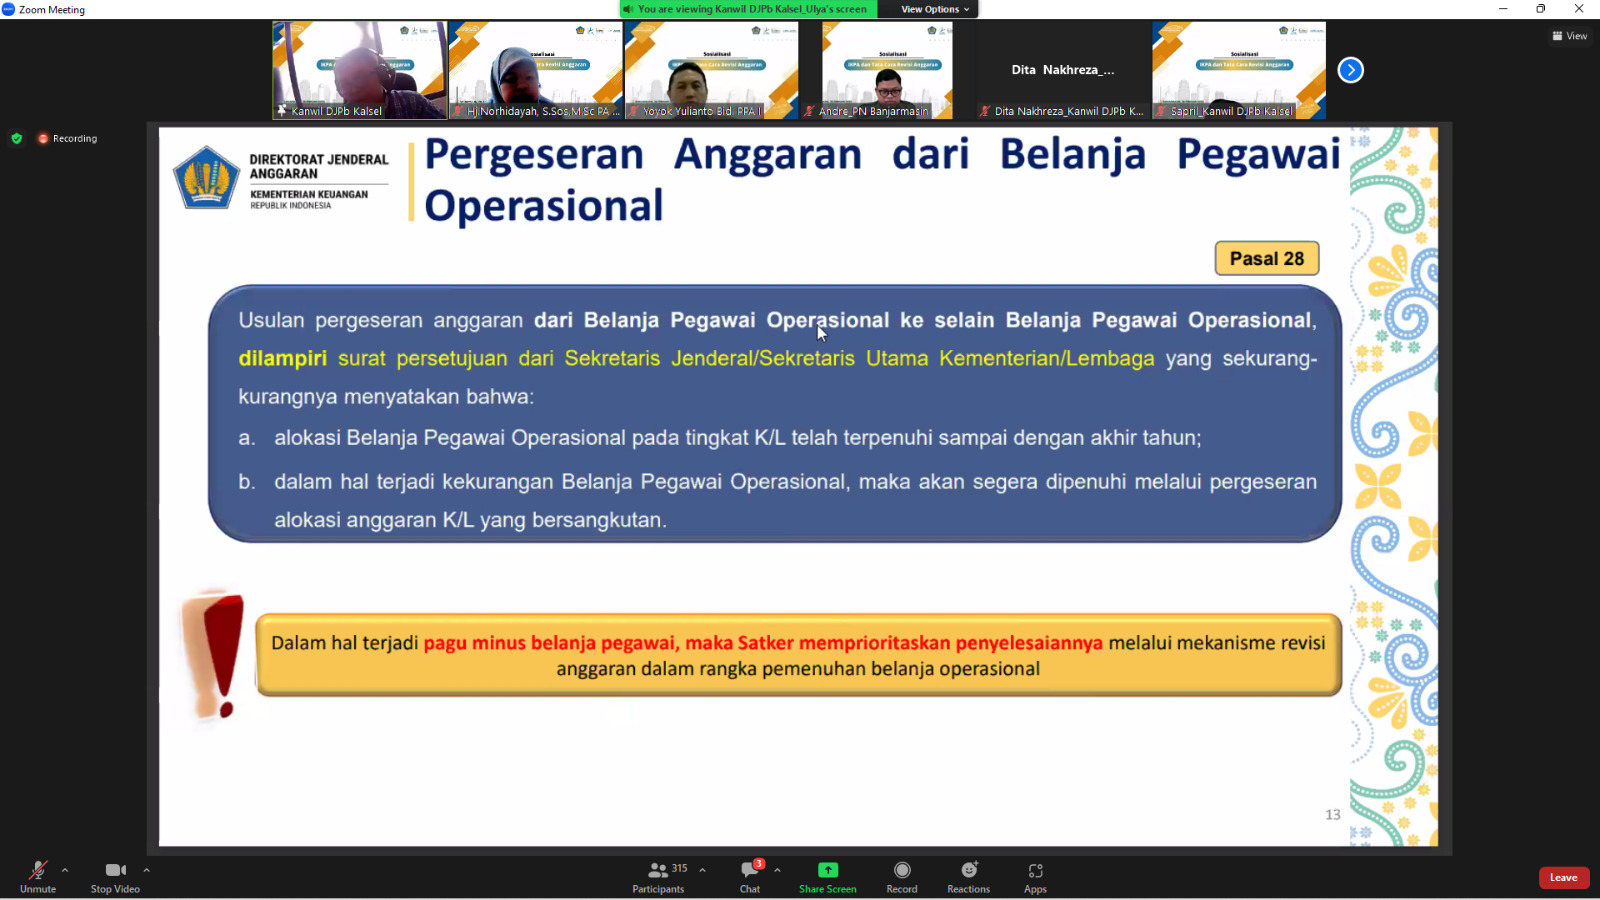
Task: Open the View Options menu
Action: pyautogui.click(x=934, y=9)
